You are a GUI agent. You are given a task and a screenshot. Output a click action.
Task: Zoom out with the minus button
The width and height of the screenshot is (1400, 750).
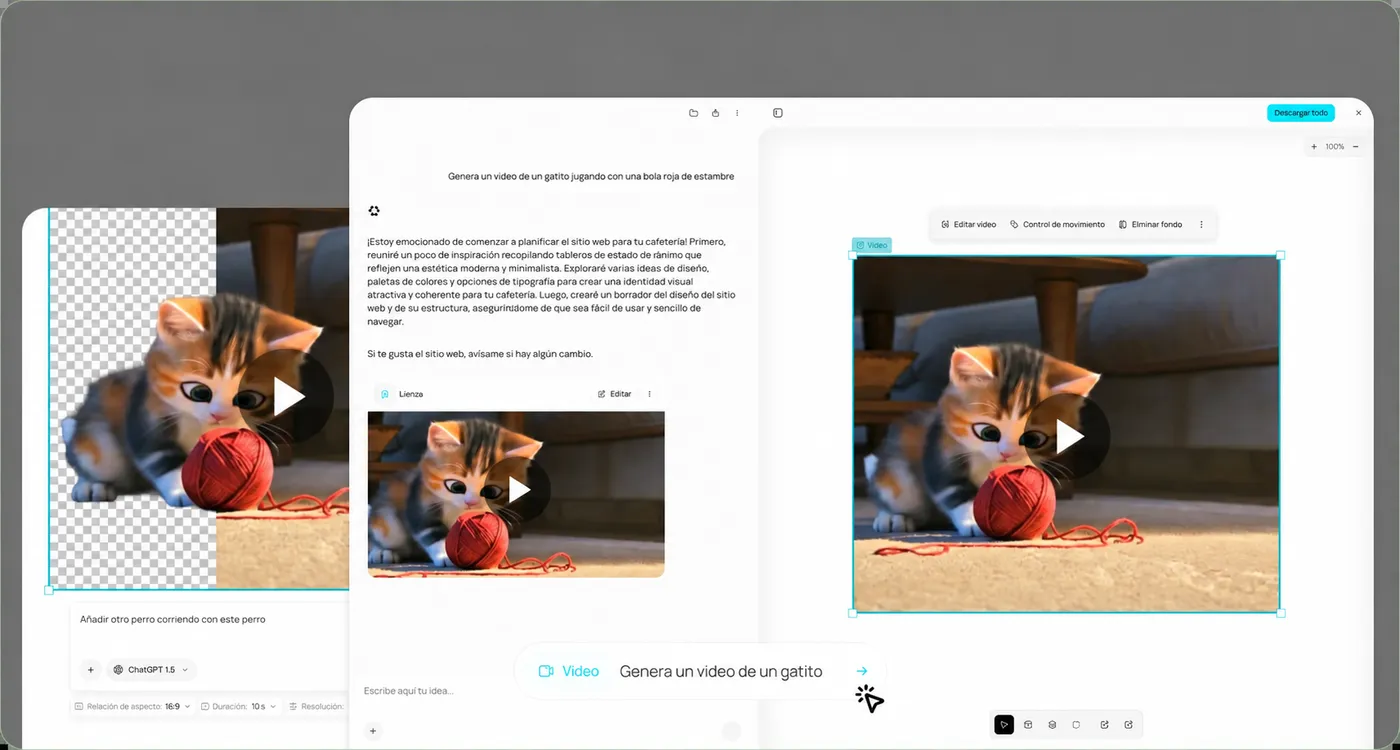click(x=1356, y=147)
